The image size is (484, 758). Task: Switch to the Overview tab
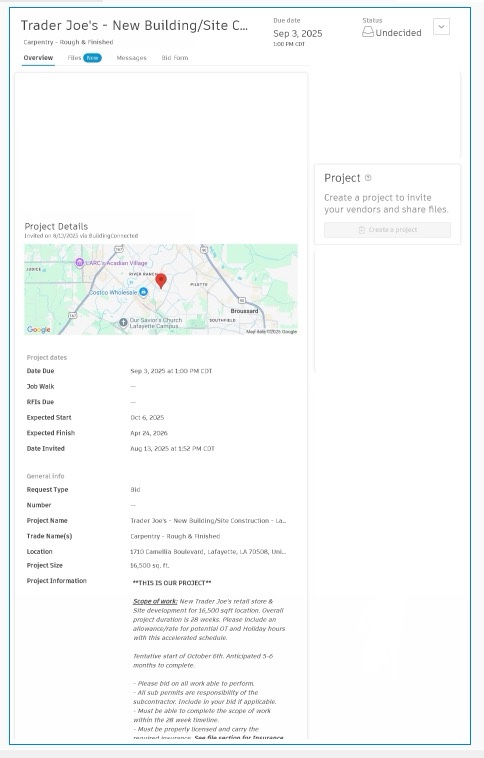click(x=38, y=58)
